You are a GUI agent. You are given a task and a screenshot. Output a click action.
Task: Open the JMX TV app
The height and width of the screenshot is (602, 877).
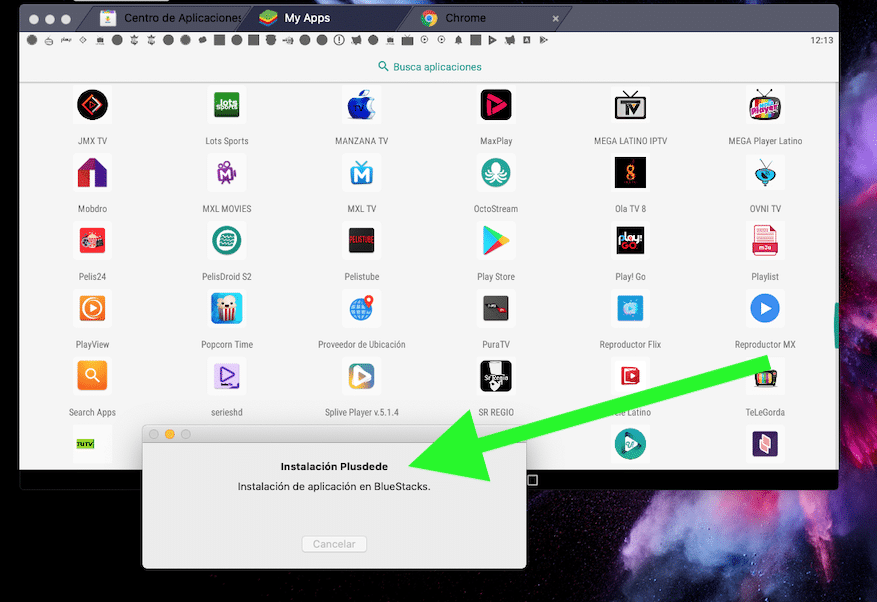point(92,105)
